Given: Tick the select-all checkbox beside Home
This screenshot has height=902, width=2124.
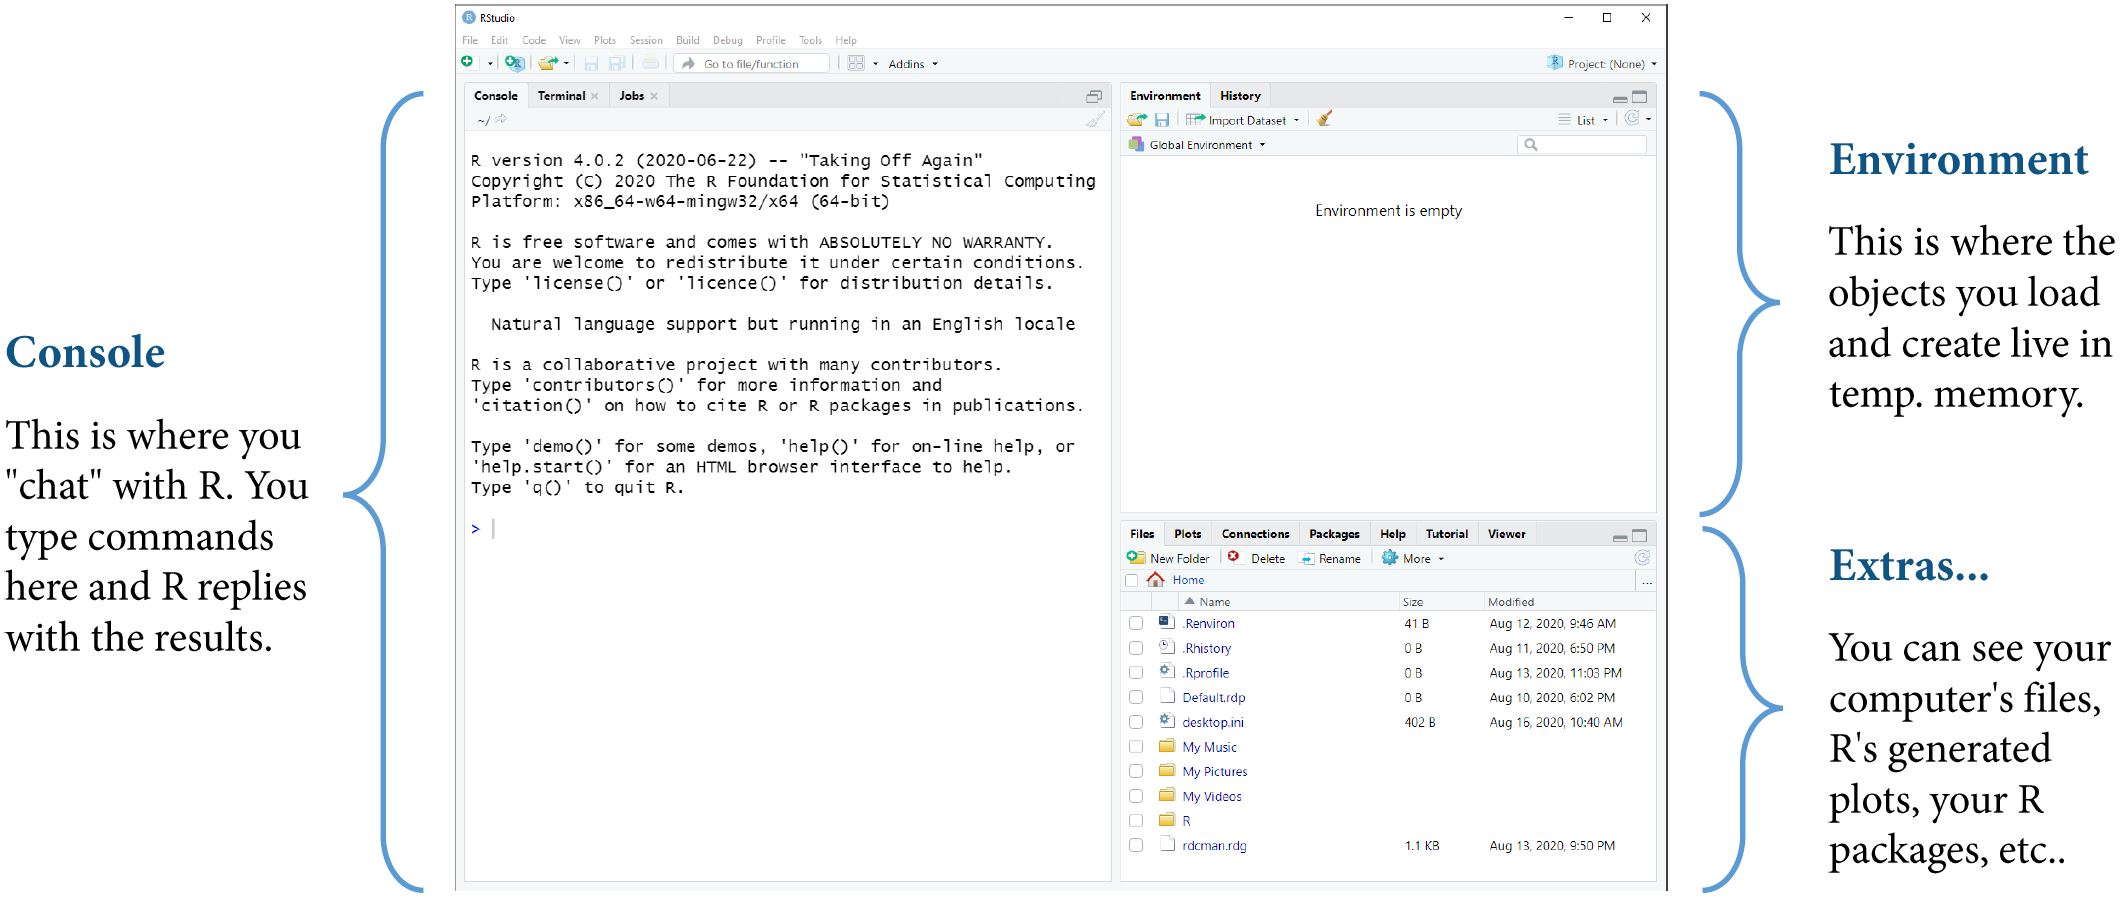Looking at the screenshot, I should click(x=1132, y=580).
